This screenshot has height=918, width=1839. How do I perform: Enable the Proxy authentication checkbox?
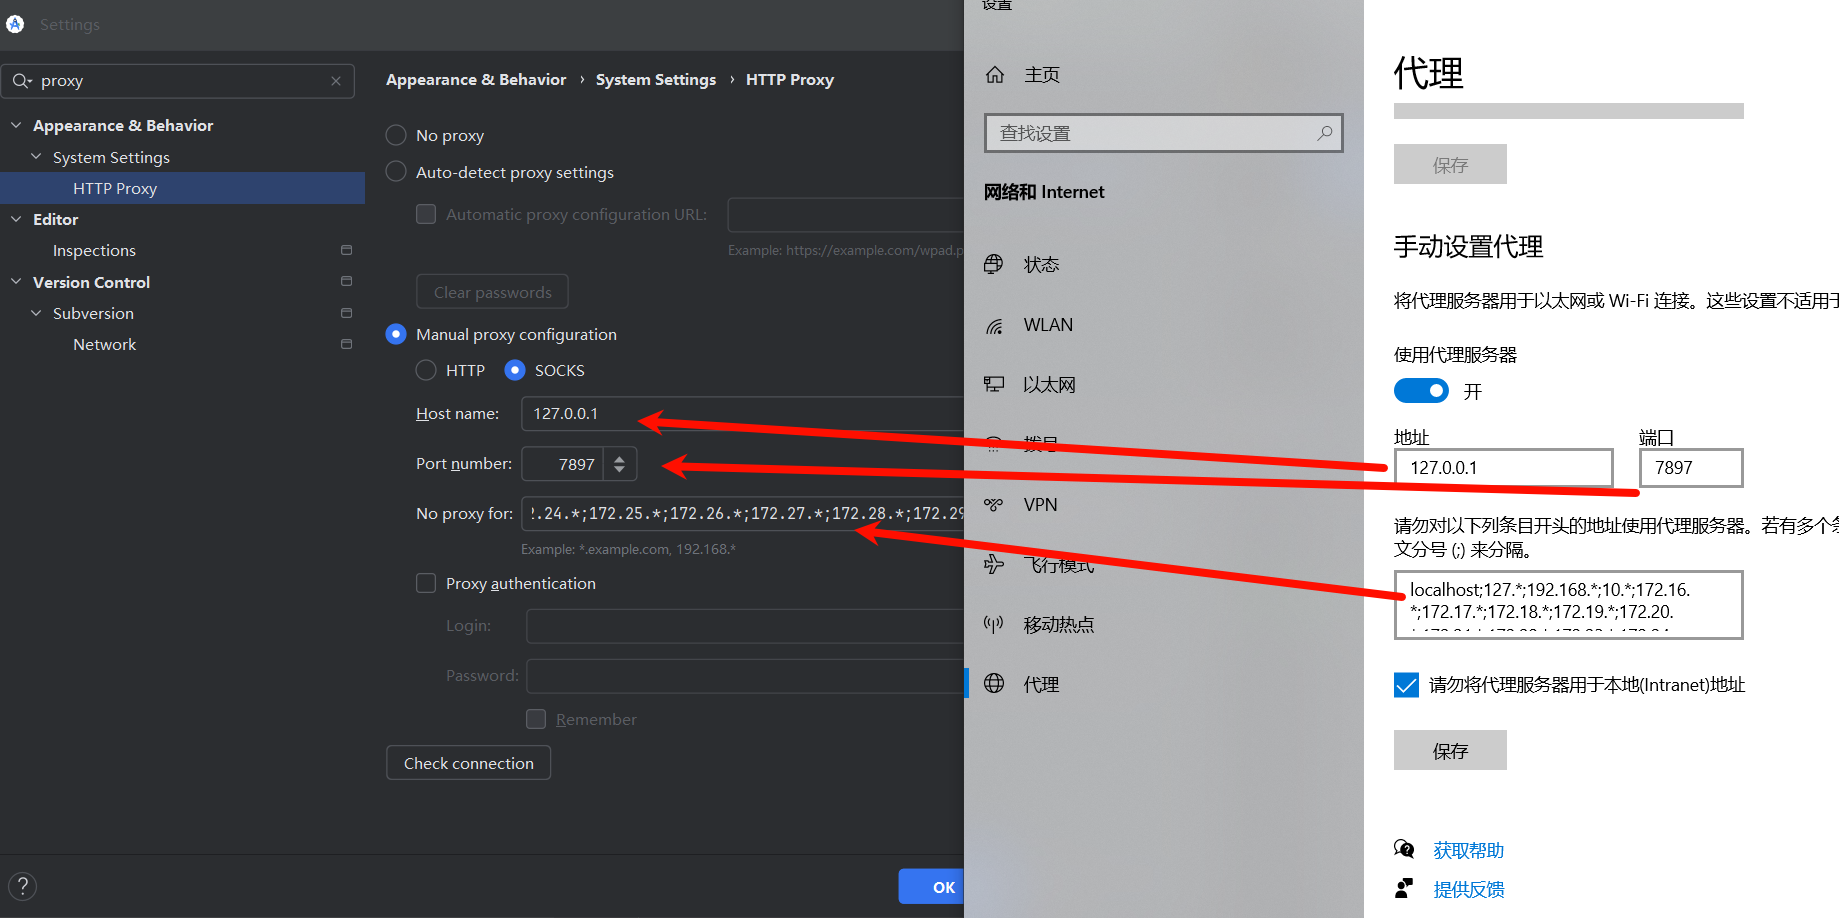point(426,583)
